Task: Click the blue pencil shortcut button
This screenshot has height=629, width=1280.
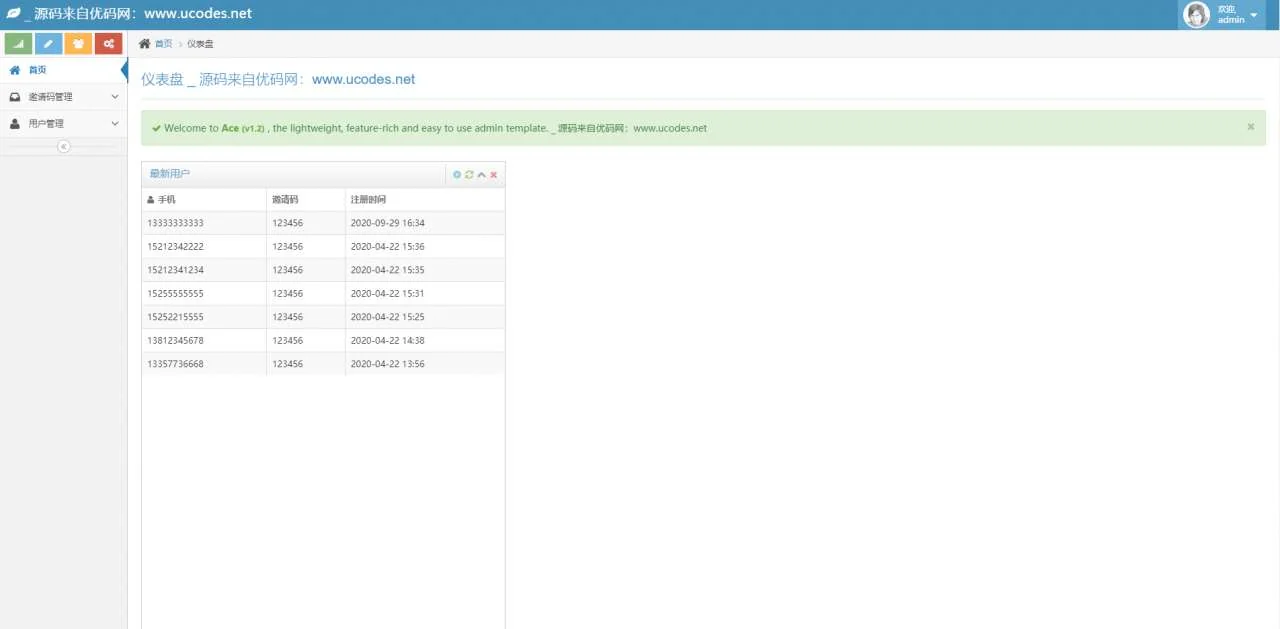Action: point(48,44)
